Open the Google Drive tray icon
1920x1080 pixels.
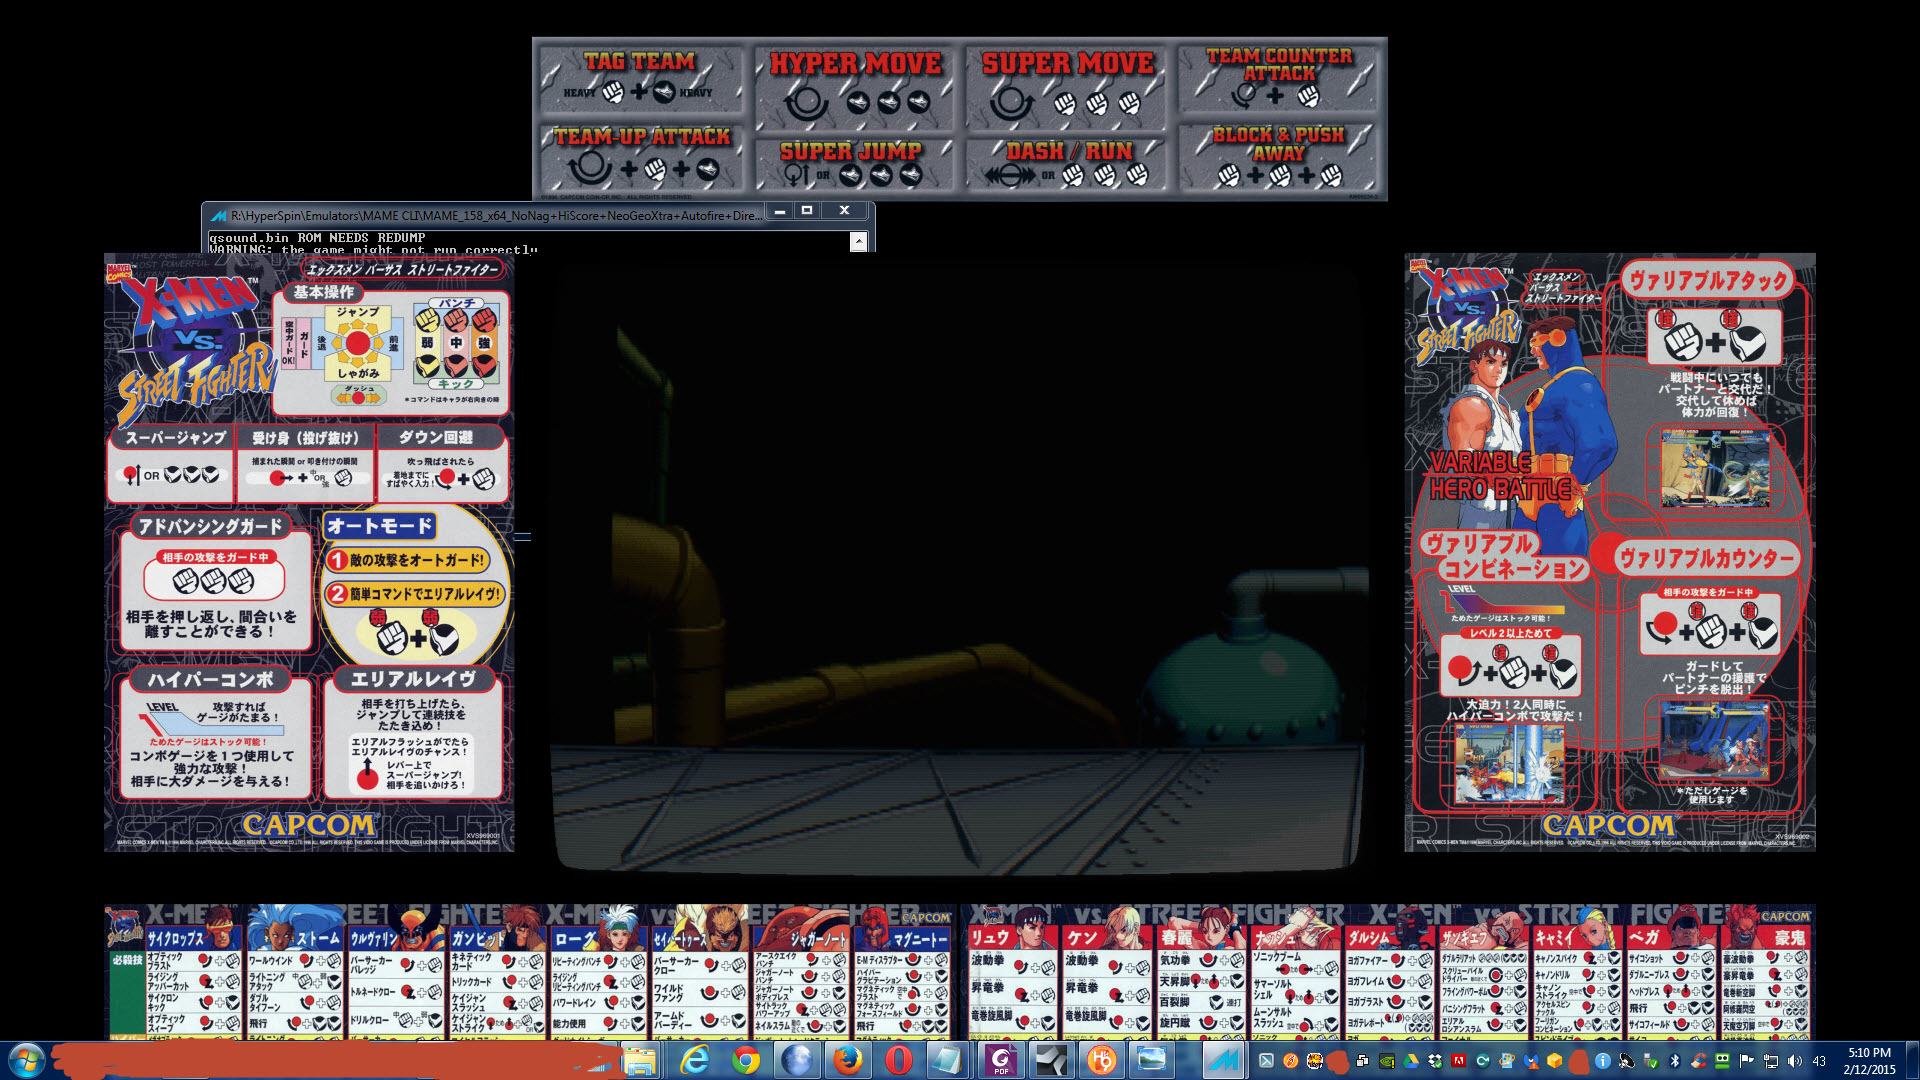click(1411, 1061)
